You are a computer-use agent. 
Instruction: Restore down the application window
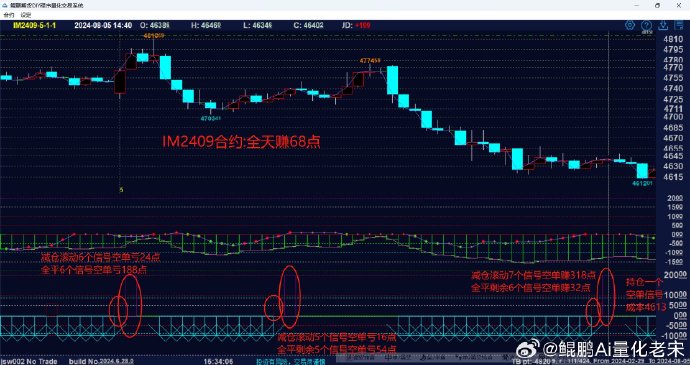coord(657,5)
